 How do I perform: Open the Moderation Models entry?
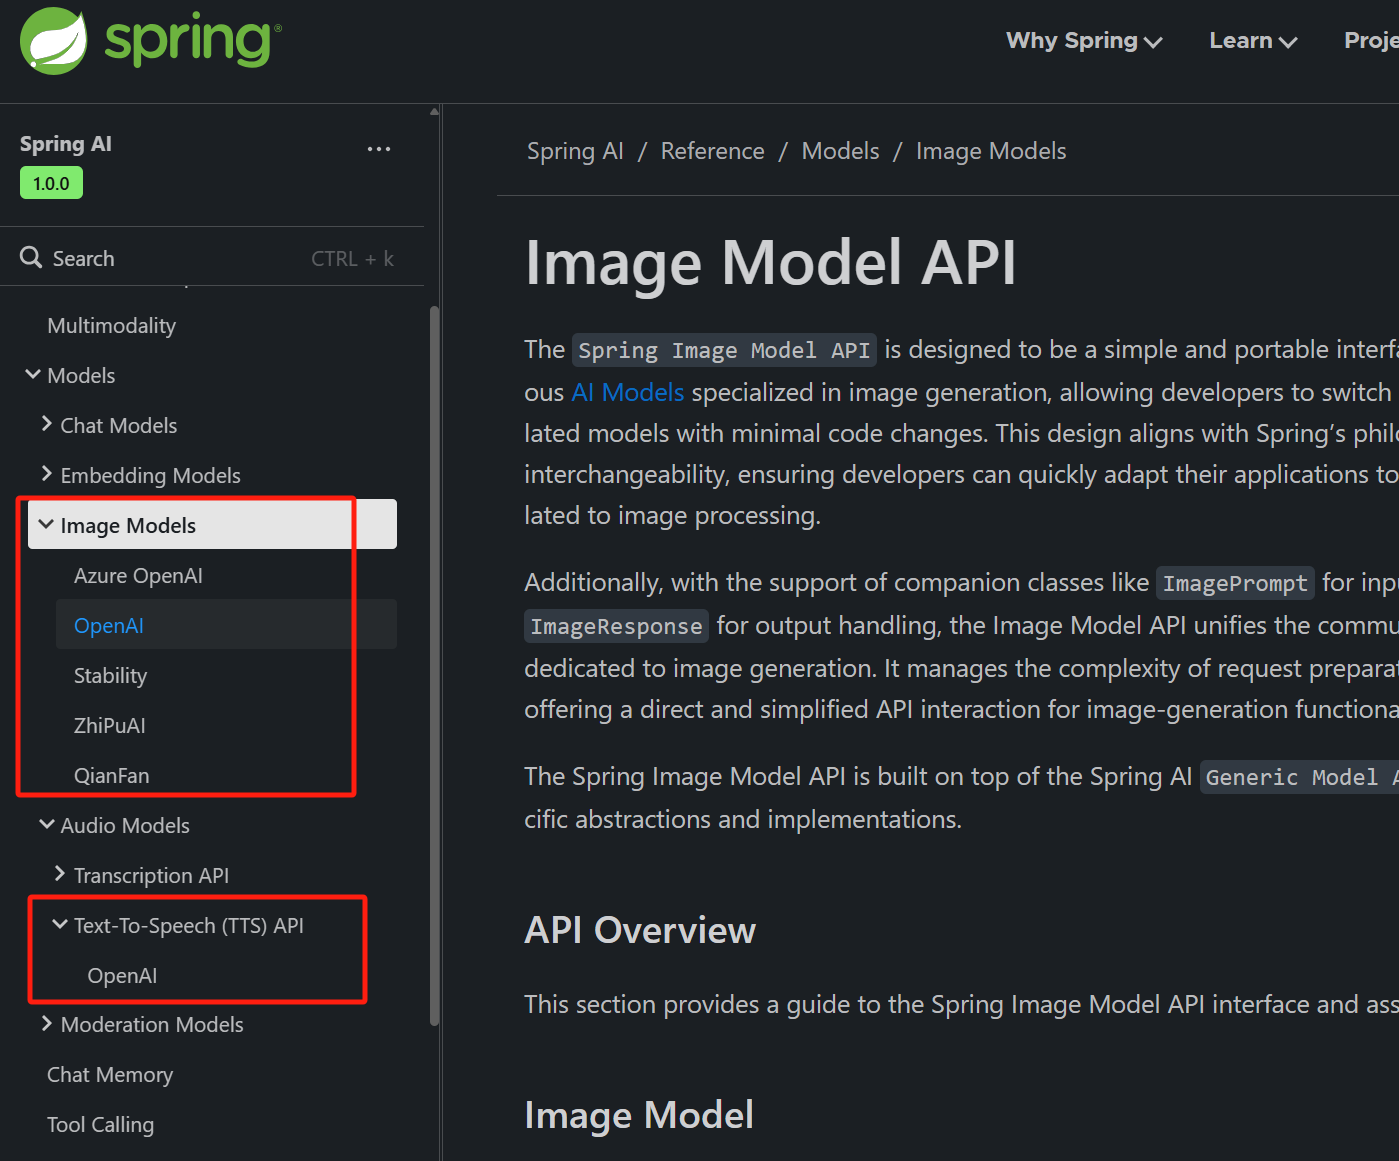pos(152,1025)
